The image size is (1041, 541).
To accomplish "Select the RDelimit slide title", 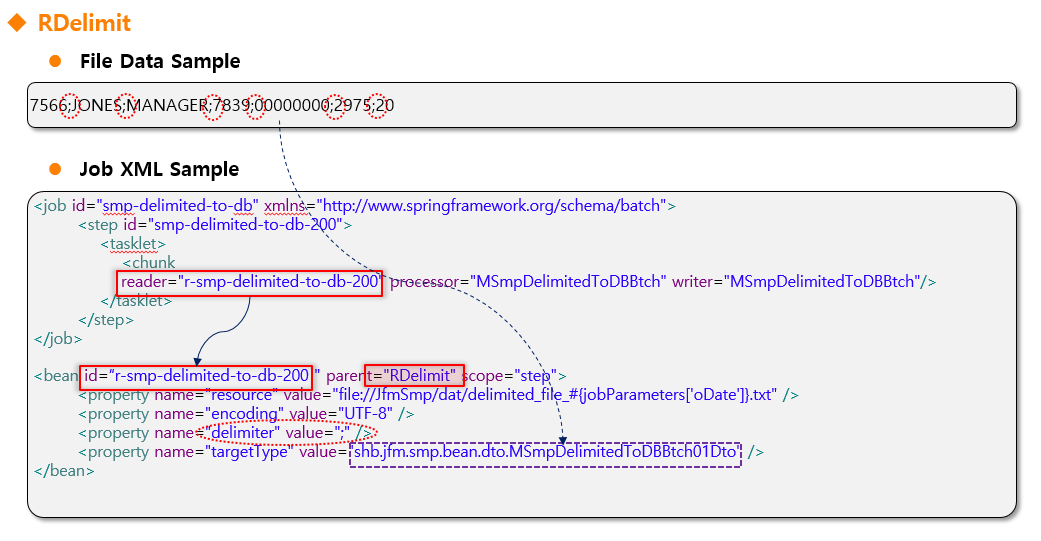I will (x=84, y=23).
